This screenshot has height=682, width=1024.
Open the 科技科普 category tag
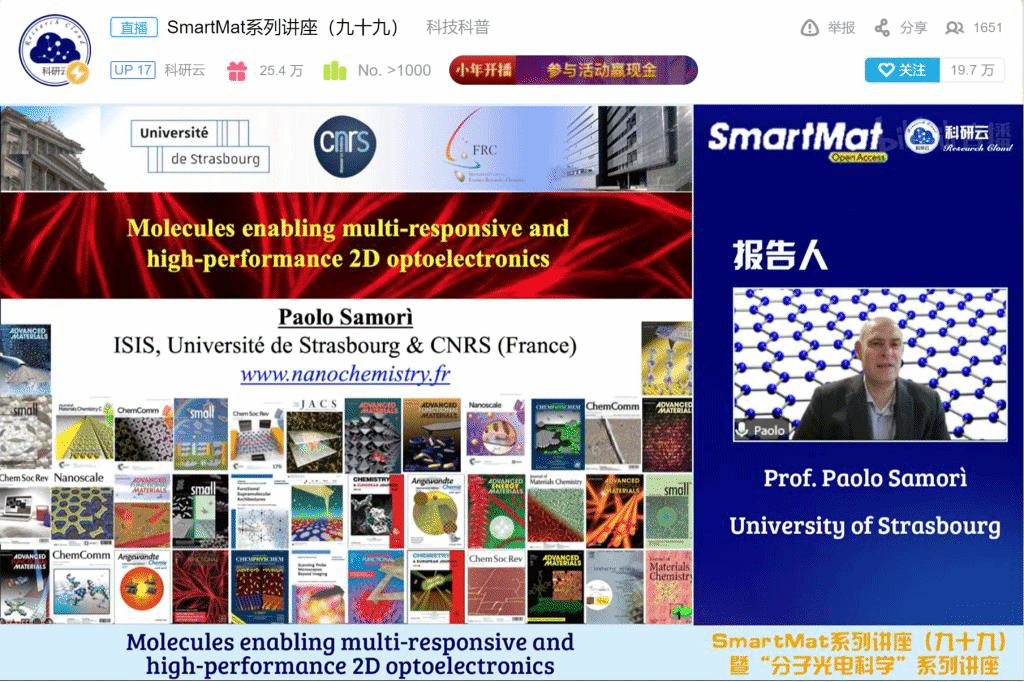(458, 28)
